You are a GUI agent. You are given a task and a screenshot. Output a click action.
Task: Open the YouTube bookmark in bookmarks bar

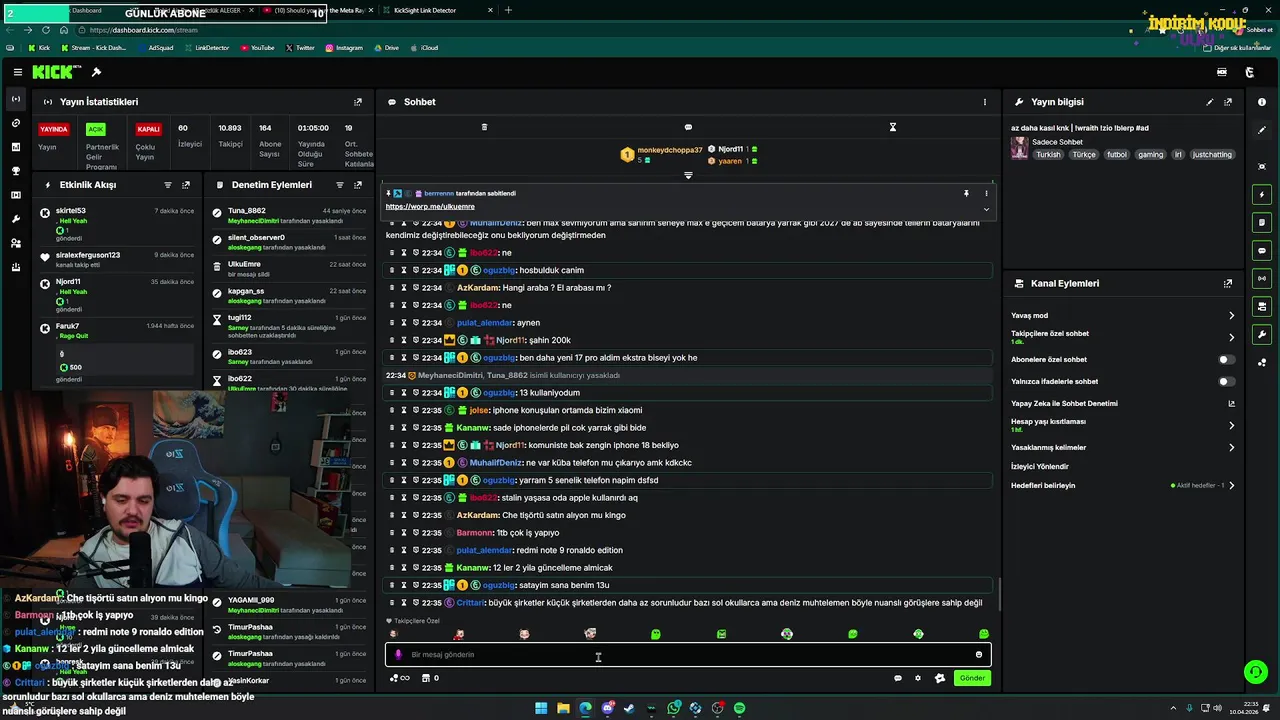pyautogui.click(x=257, y=48)
